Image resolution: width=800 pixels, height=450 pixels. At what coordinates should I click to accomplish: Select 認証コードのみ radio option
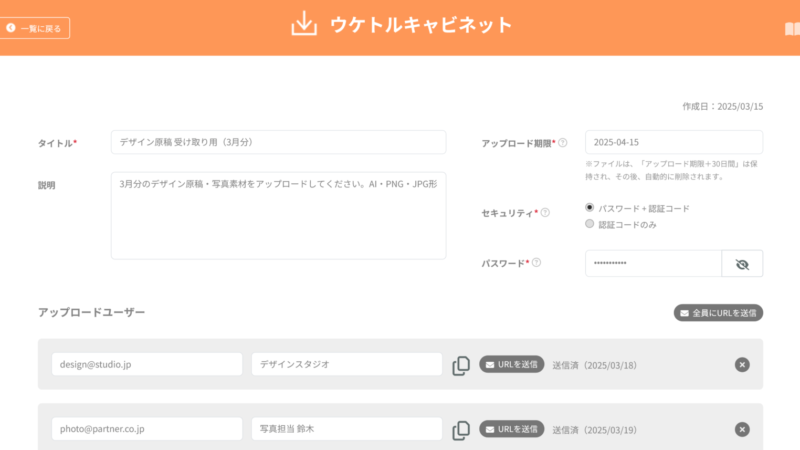[x=589, y=223]
